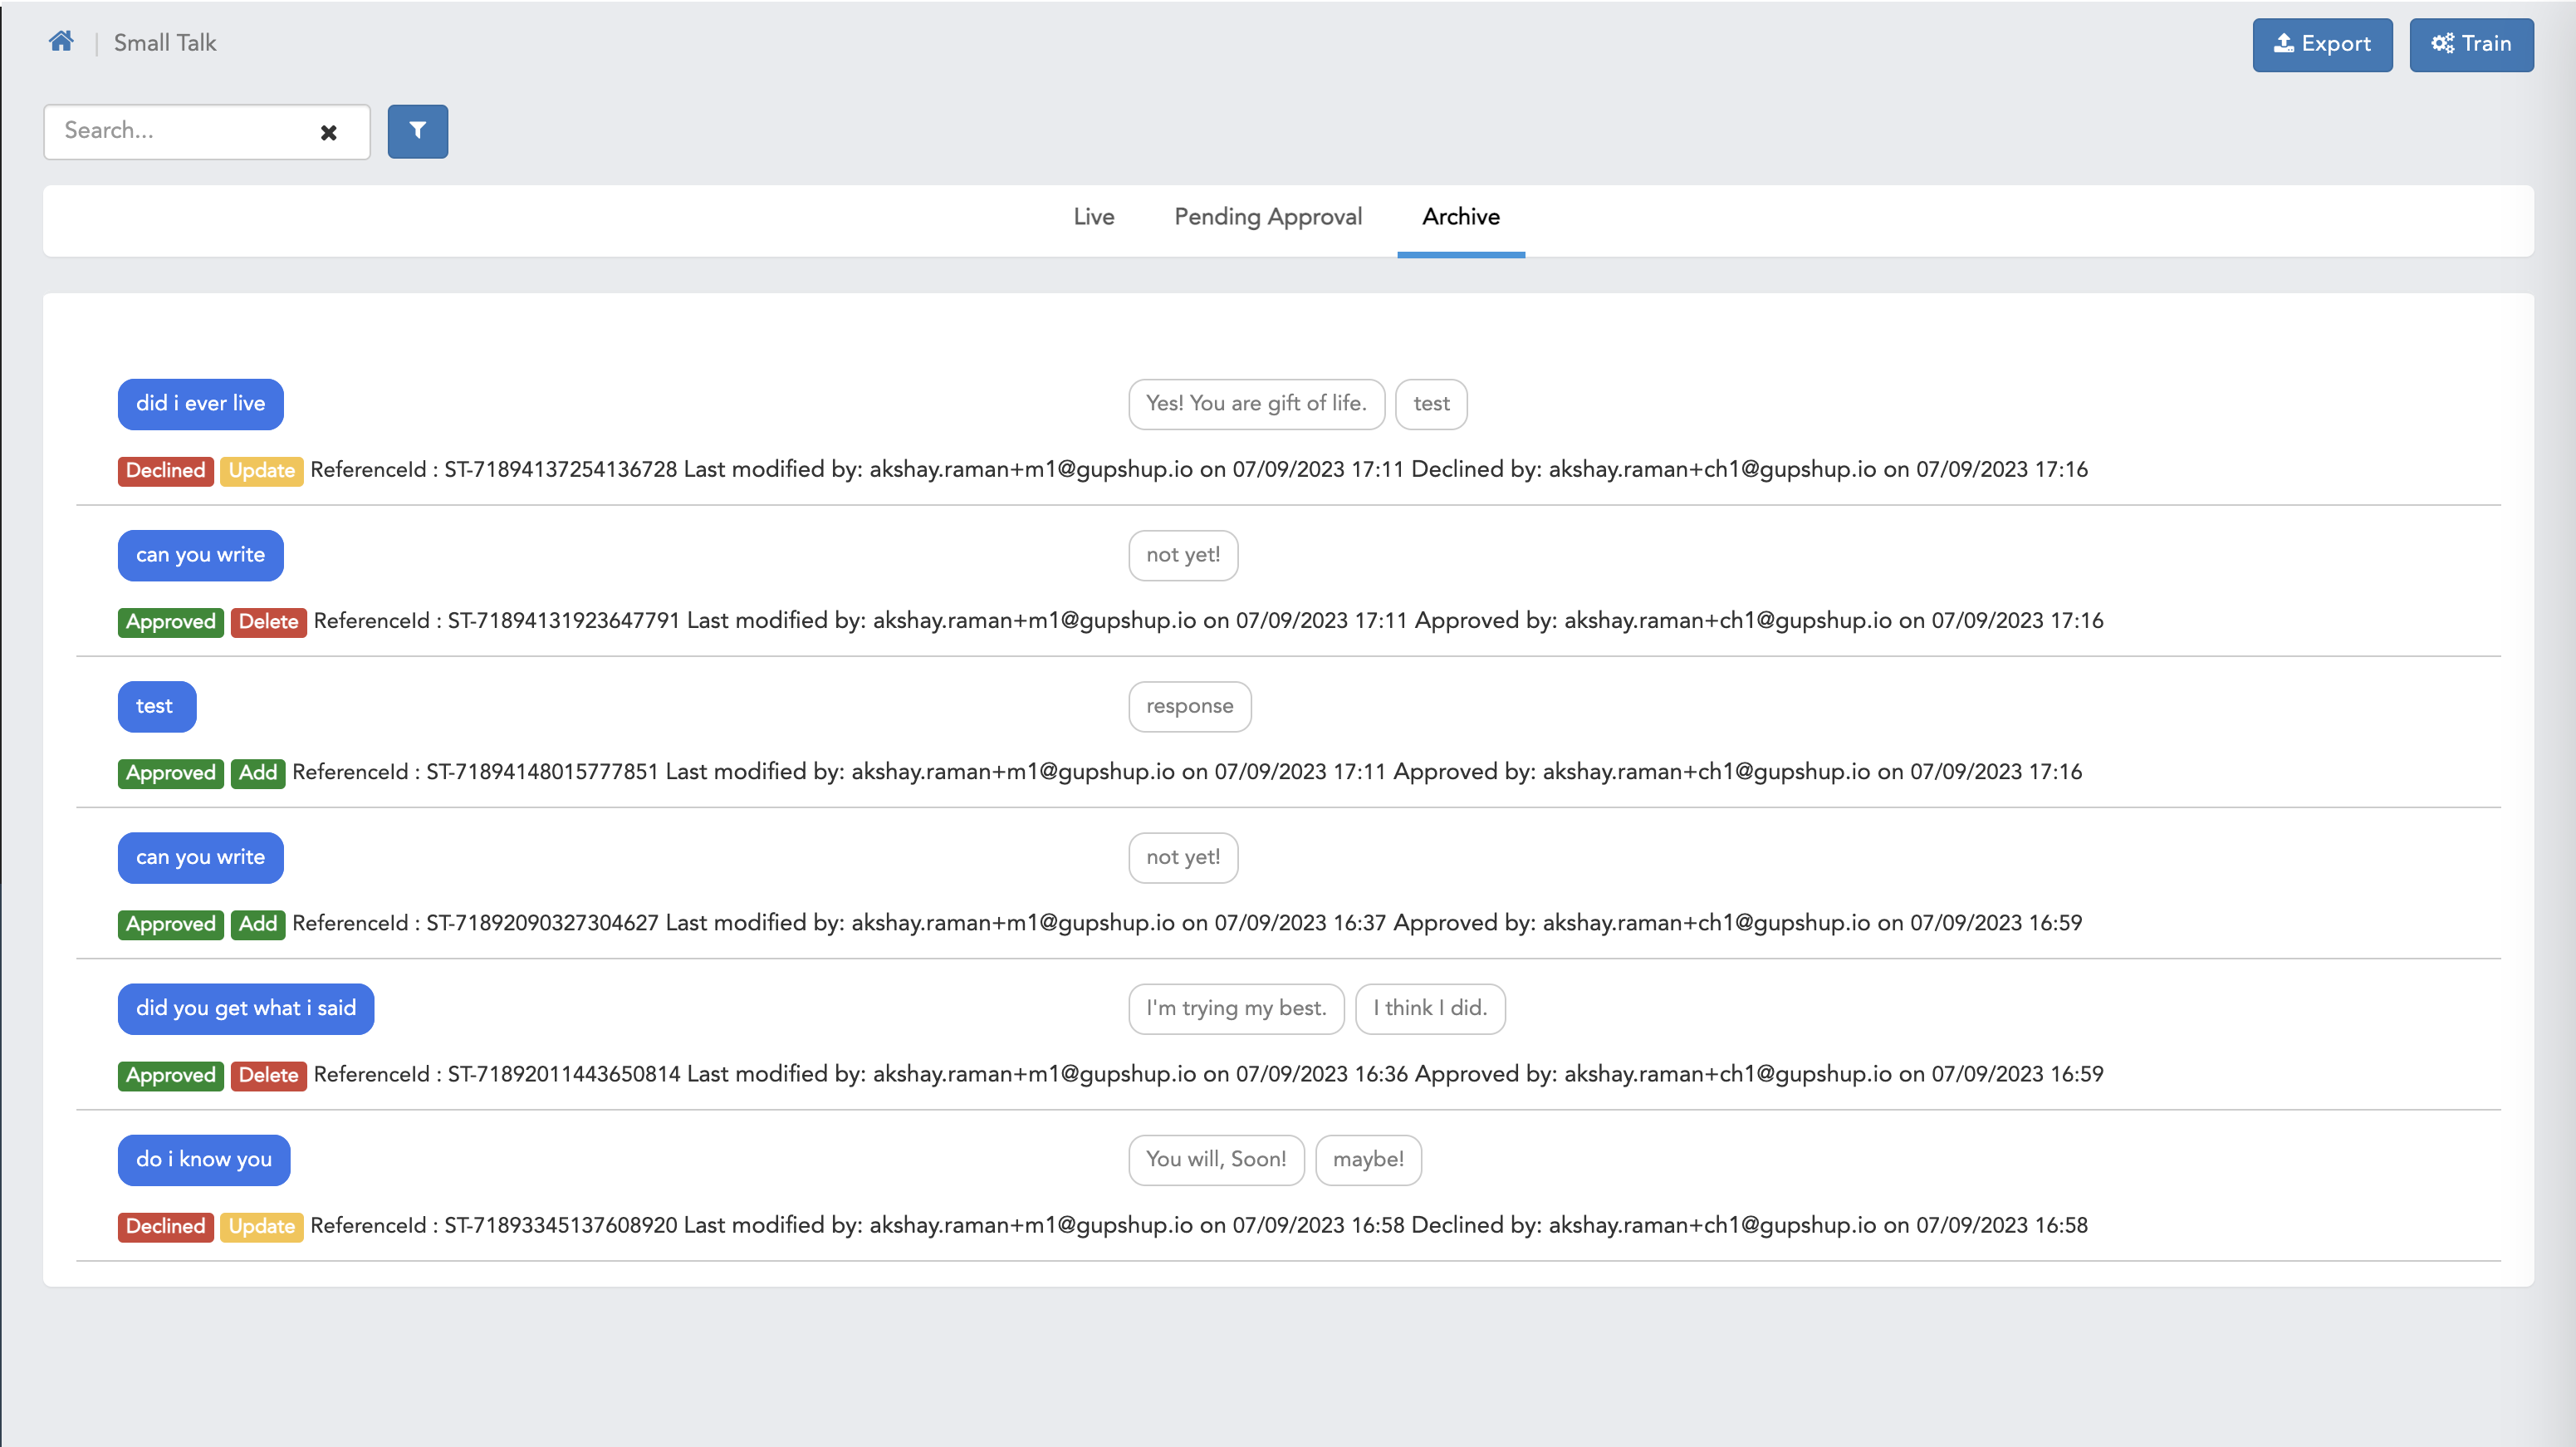Click the 'response' chip
The image size is (2576, 1447).
click(1190, 707)
